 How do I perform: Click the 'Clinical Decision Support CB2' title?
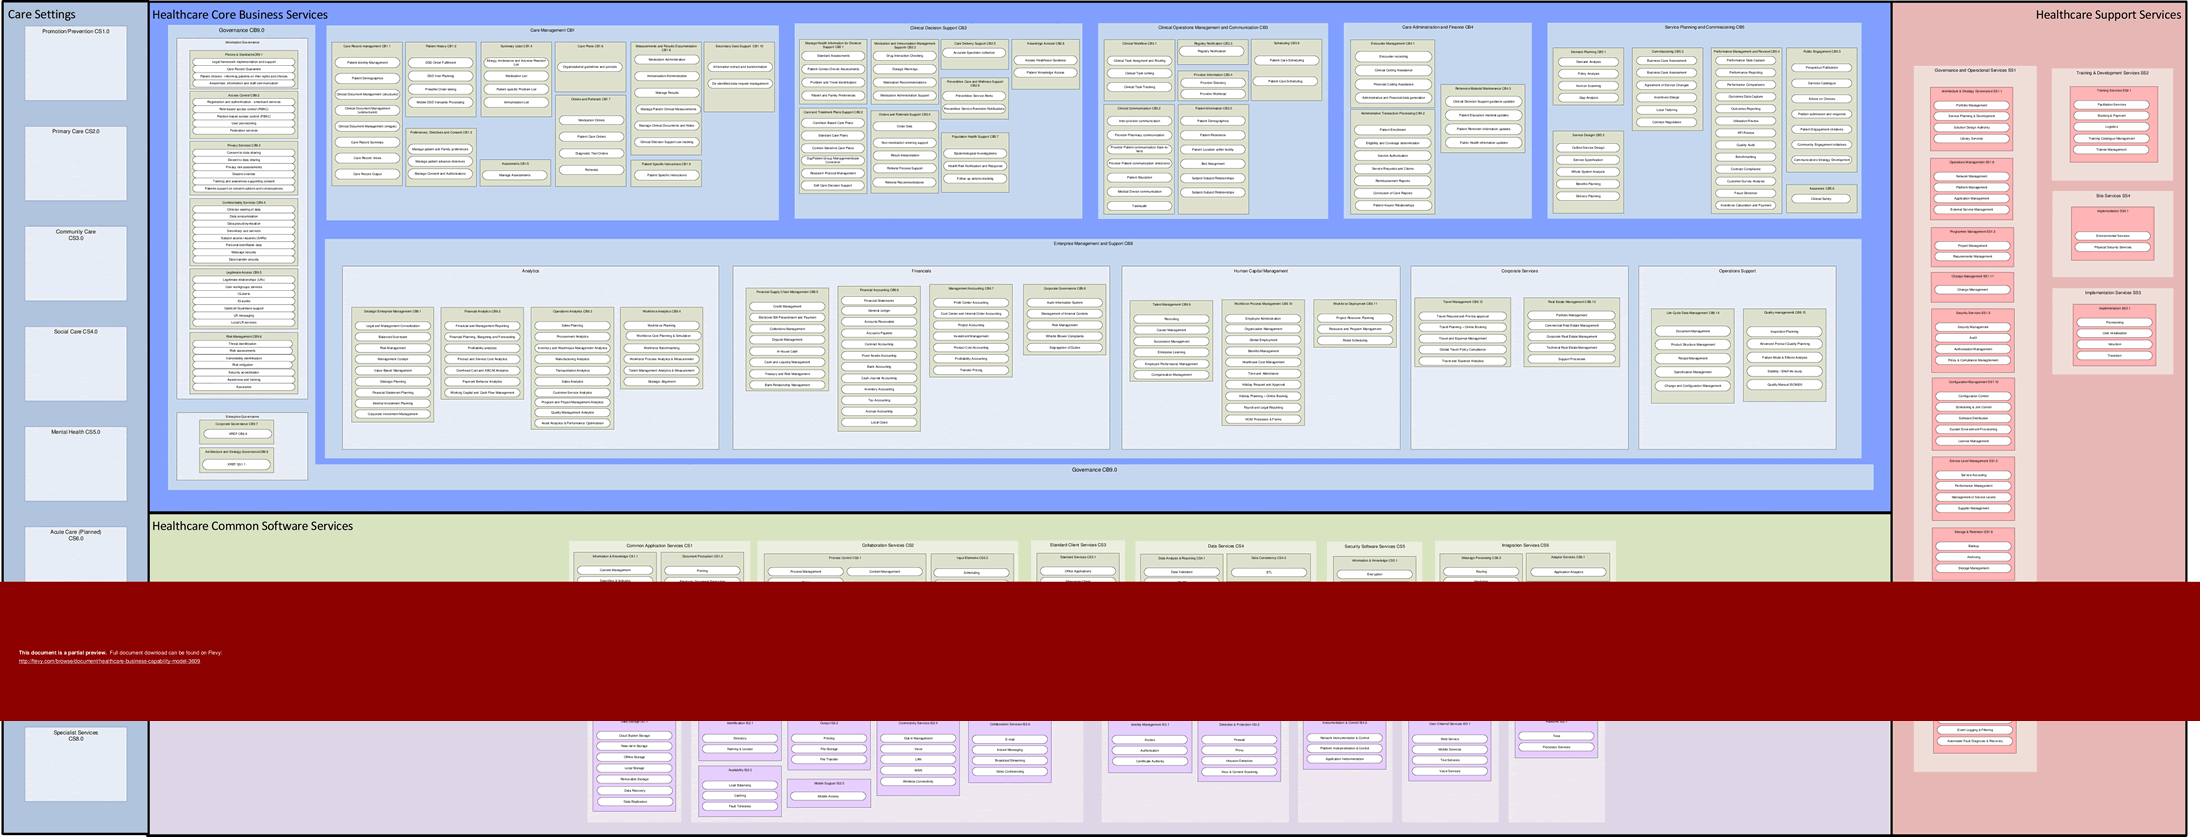pyautogui.click(x=938, y=28)
